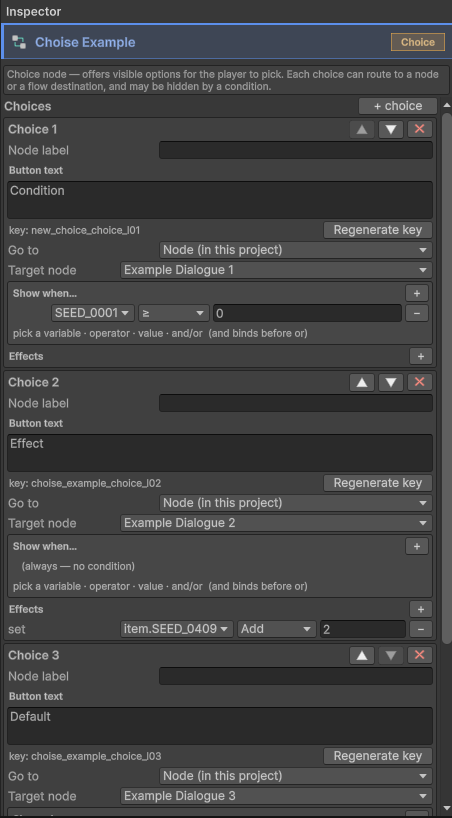452x818 pixels.
Task: Click the scrollbar up arrow
Action: 447,105
